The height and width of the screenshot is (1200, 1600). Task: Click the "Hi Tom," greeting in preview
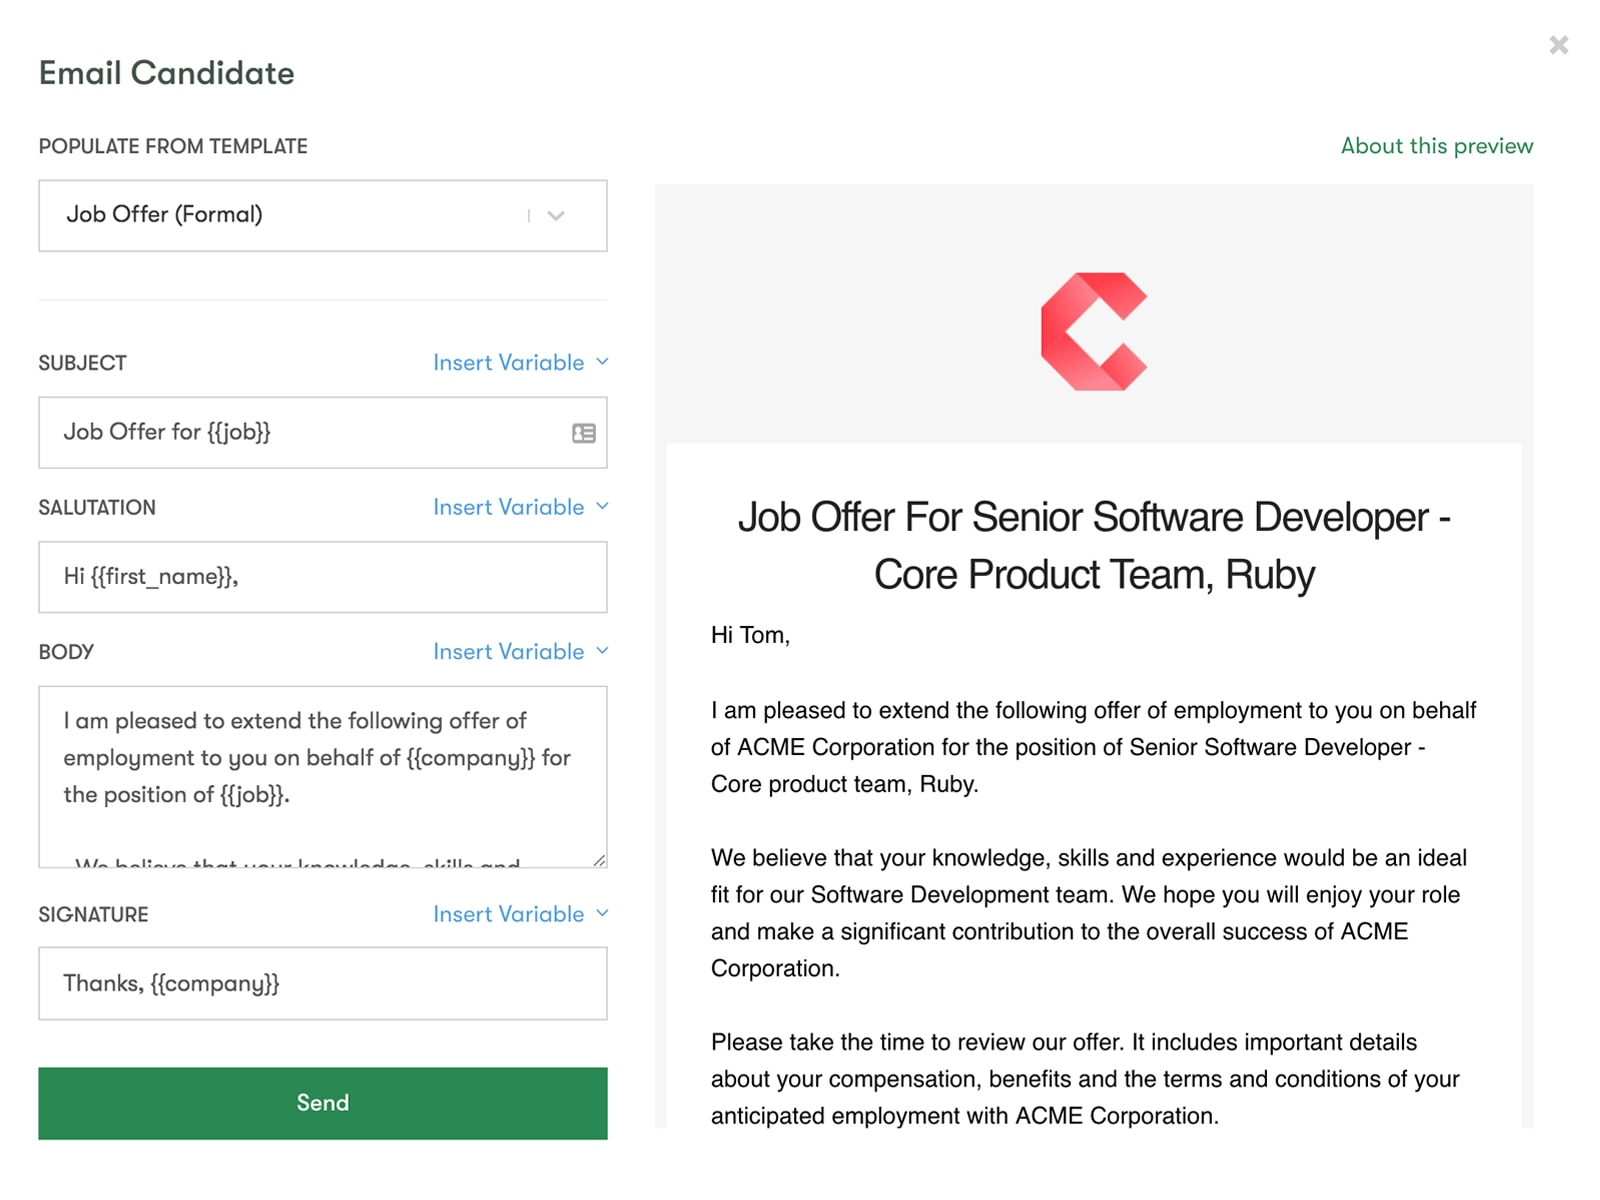point(750,635)
